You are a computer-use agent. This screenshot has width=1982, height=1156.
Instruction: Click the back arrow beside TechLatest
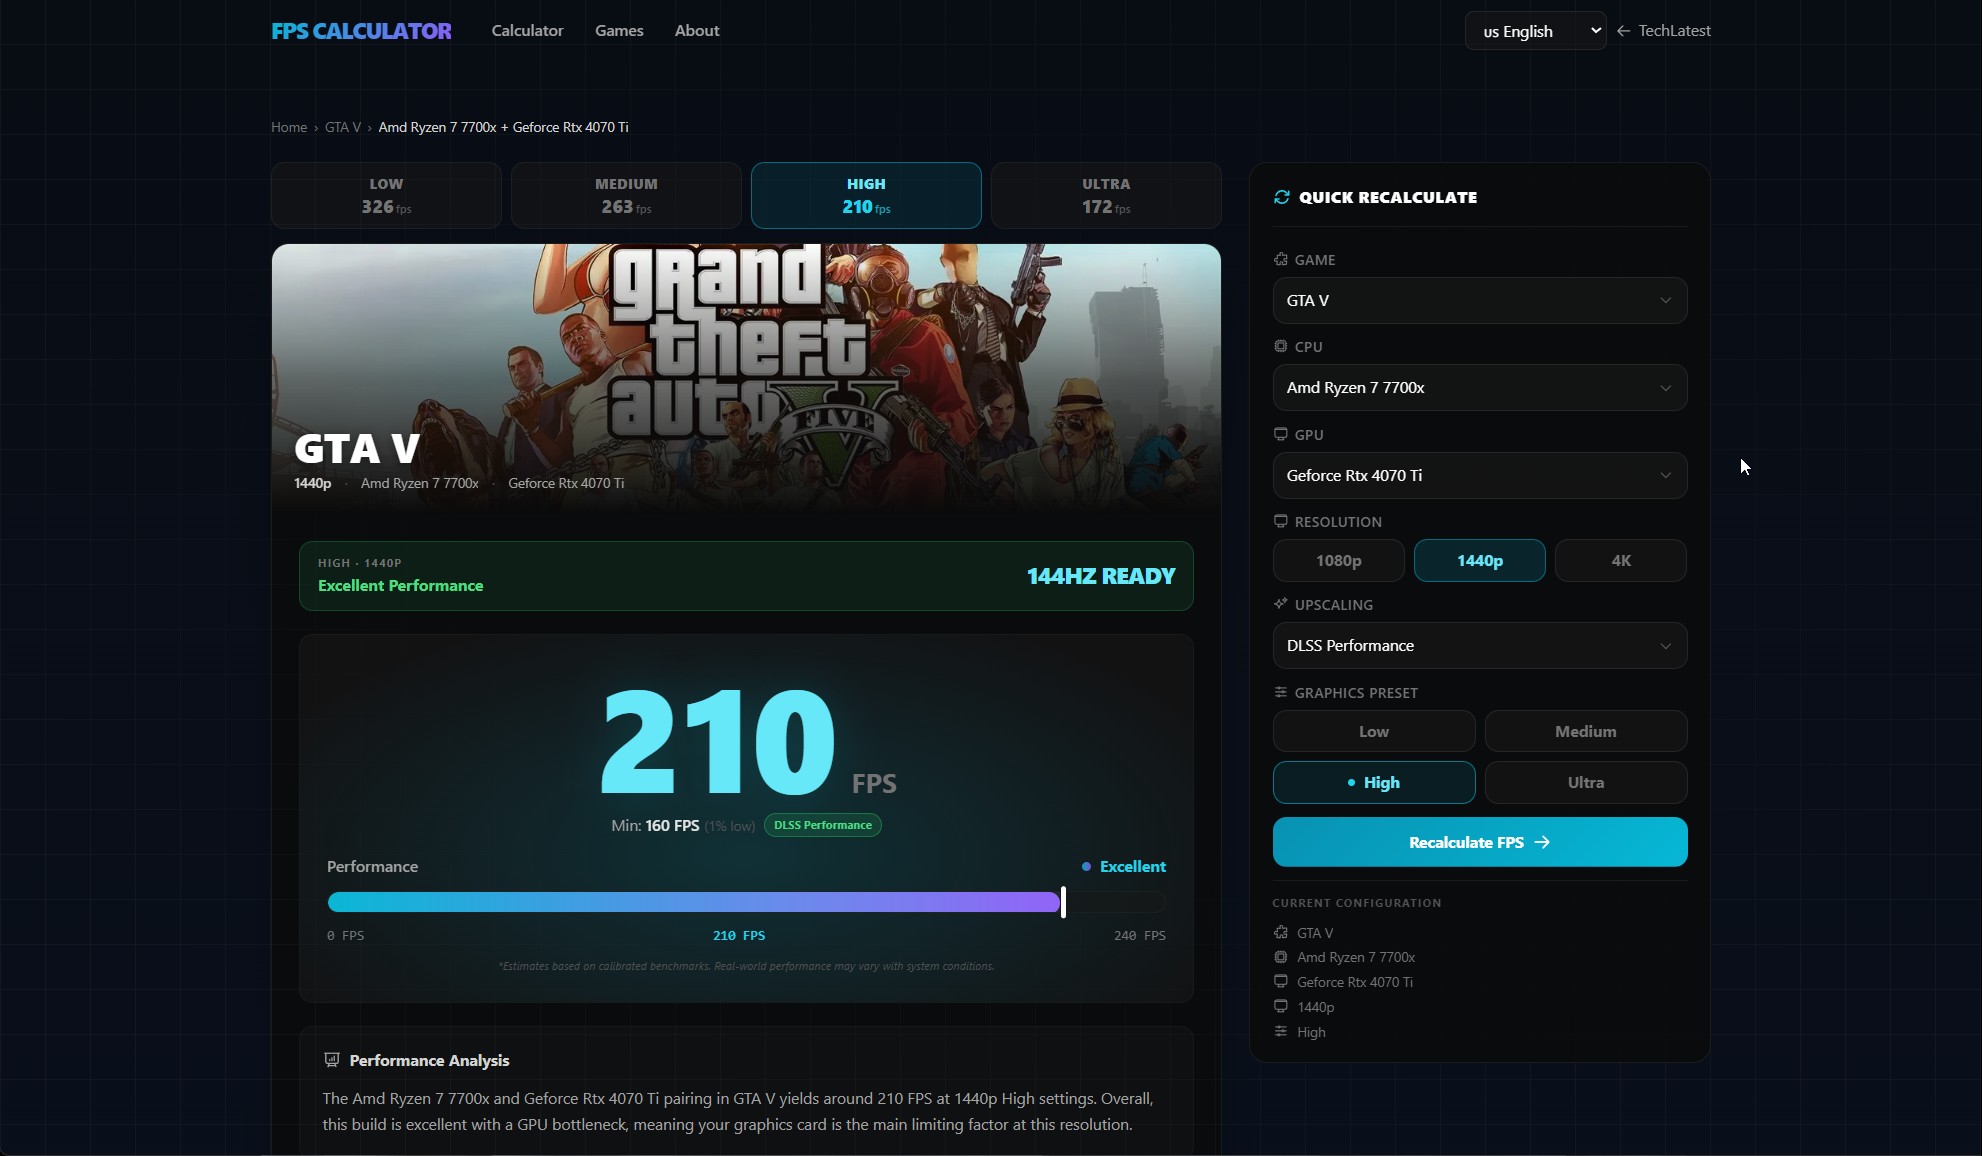(x=1623, y=31)
